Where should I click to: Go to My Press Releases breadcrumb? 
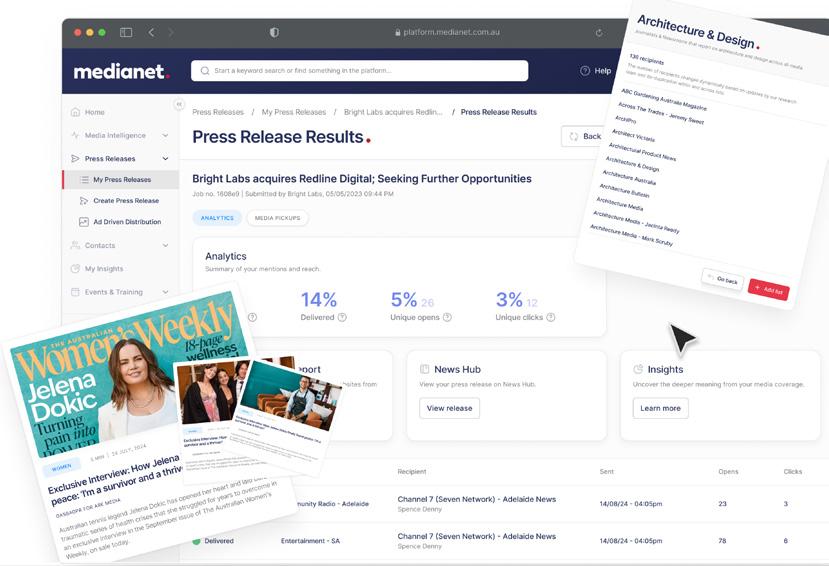tap(293, 112)
